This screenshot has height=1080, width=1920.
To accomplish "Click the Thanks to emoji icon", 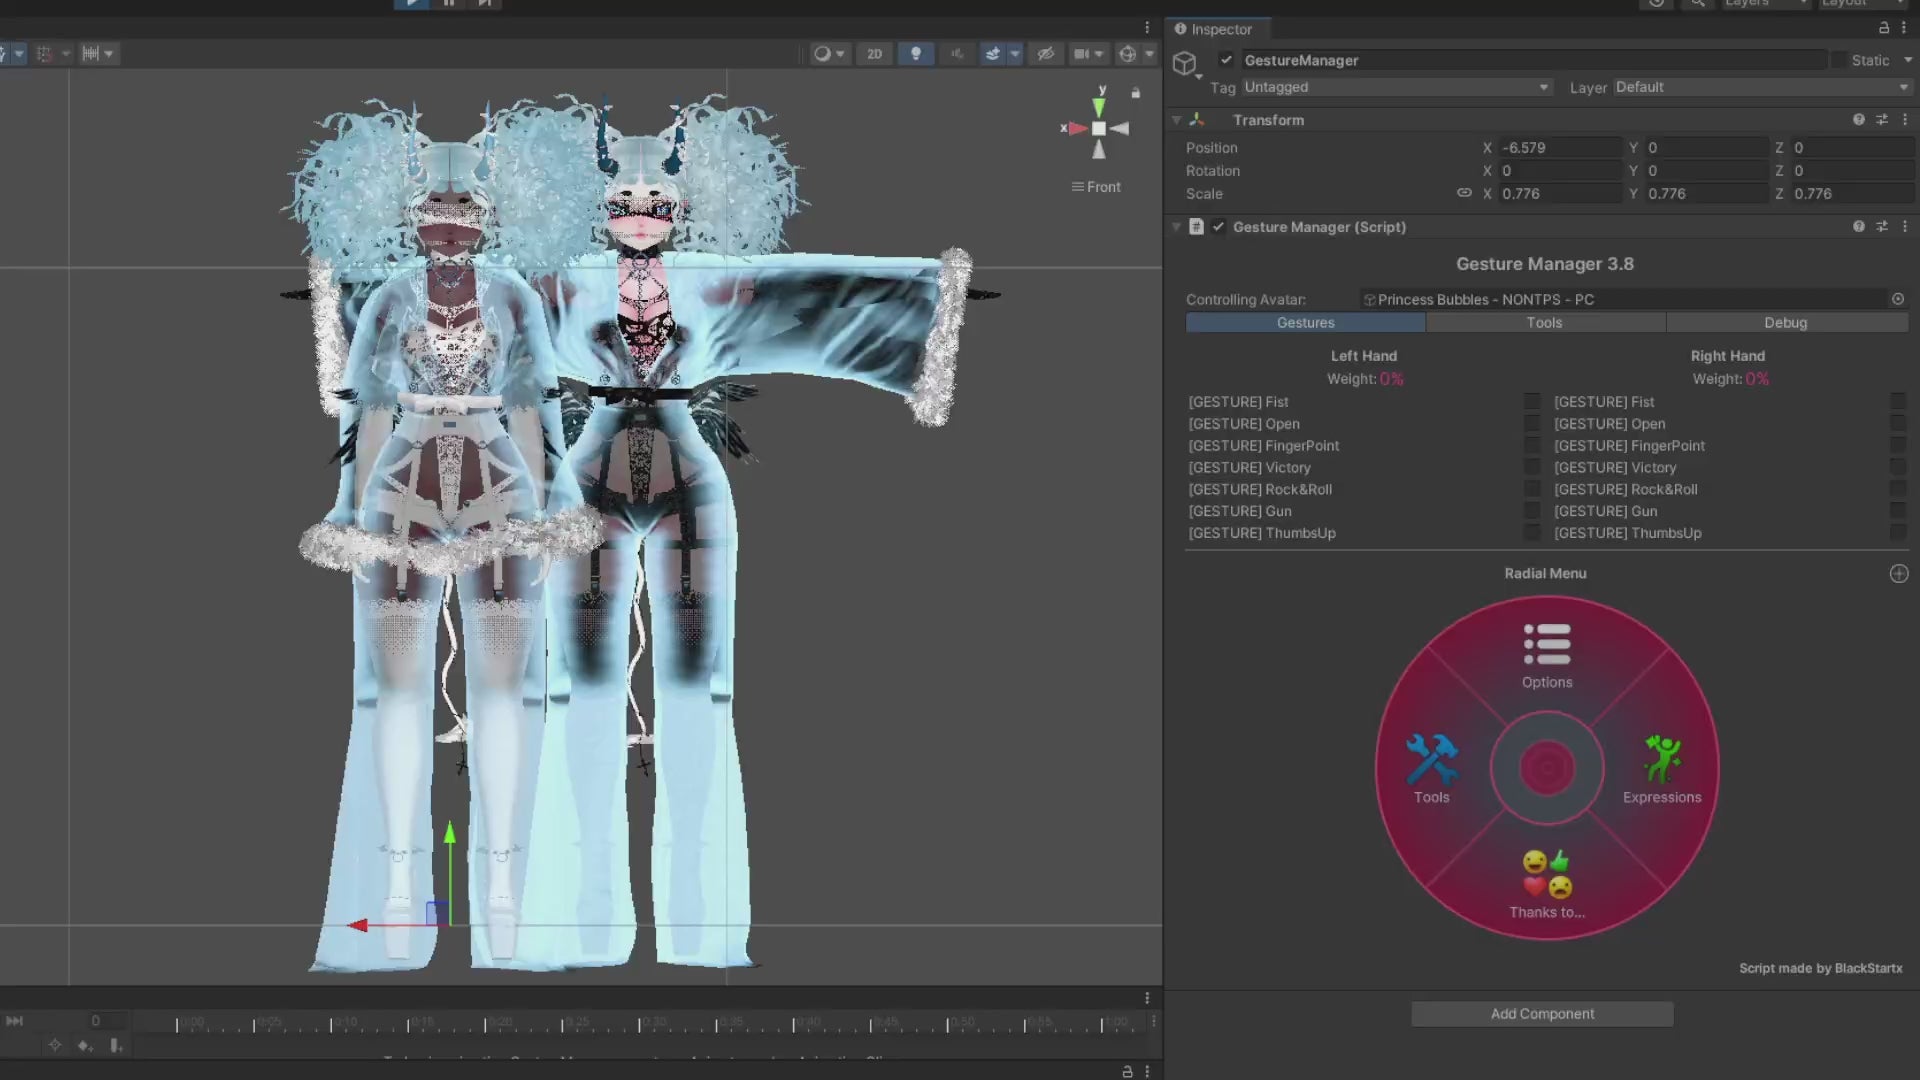I will [1546, 875].
